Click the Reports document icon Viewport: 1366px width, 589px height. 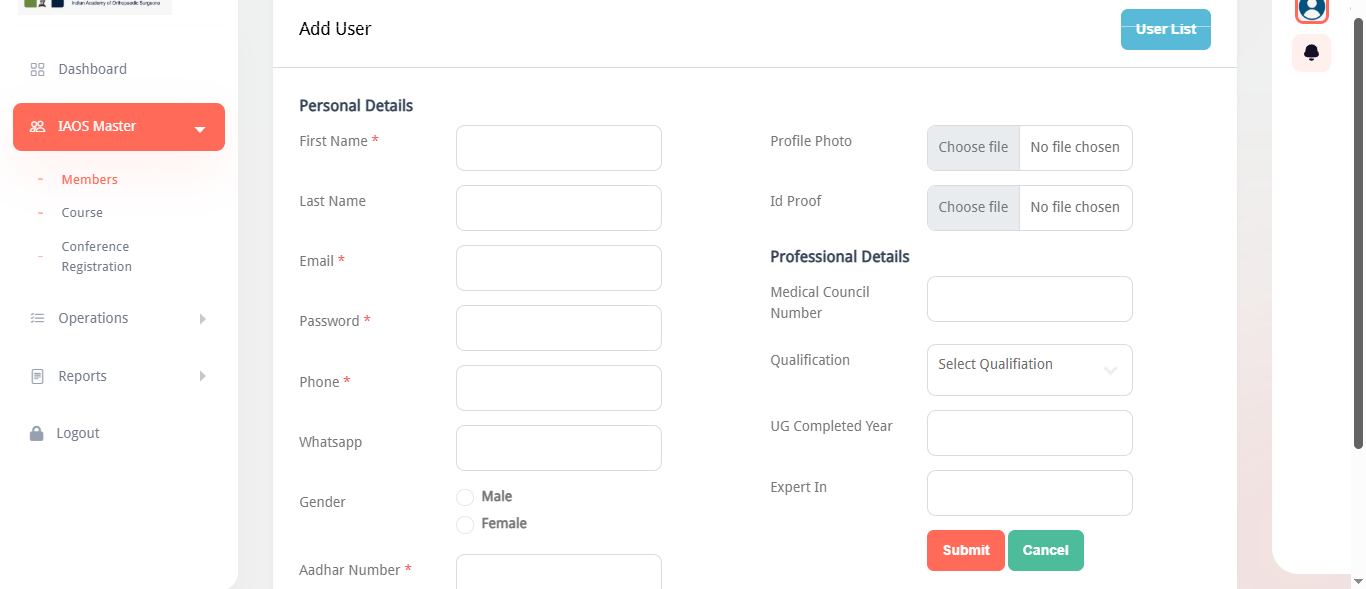click(38, 377)
